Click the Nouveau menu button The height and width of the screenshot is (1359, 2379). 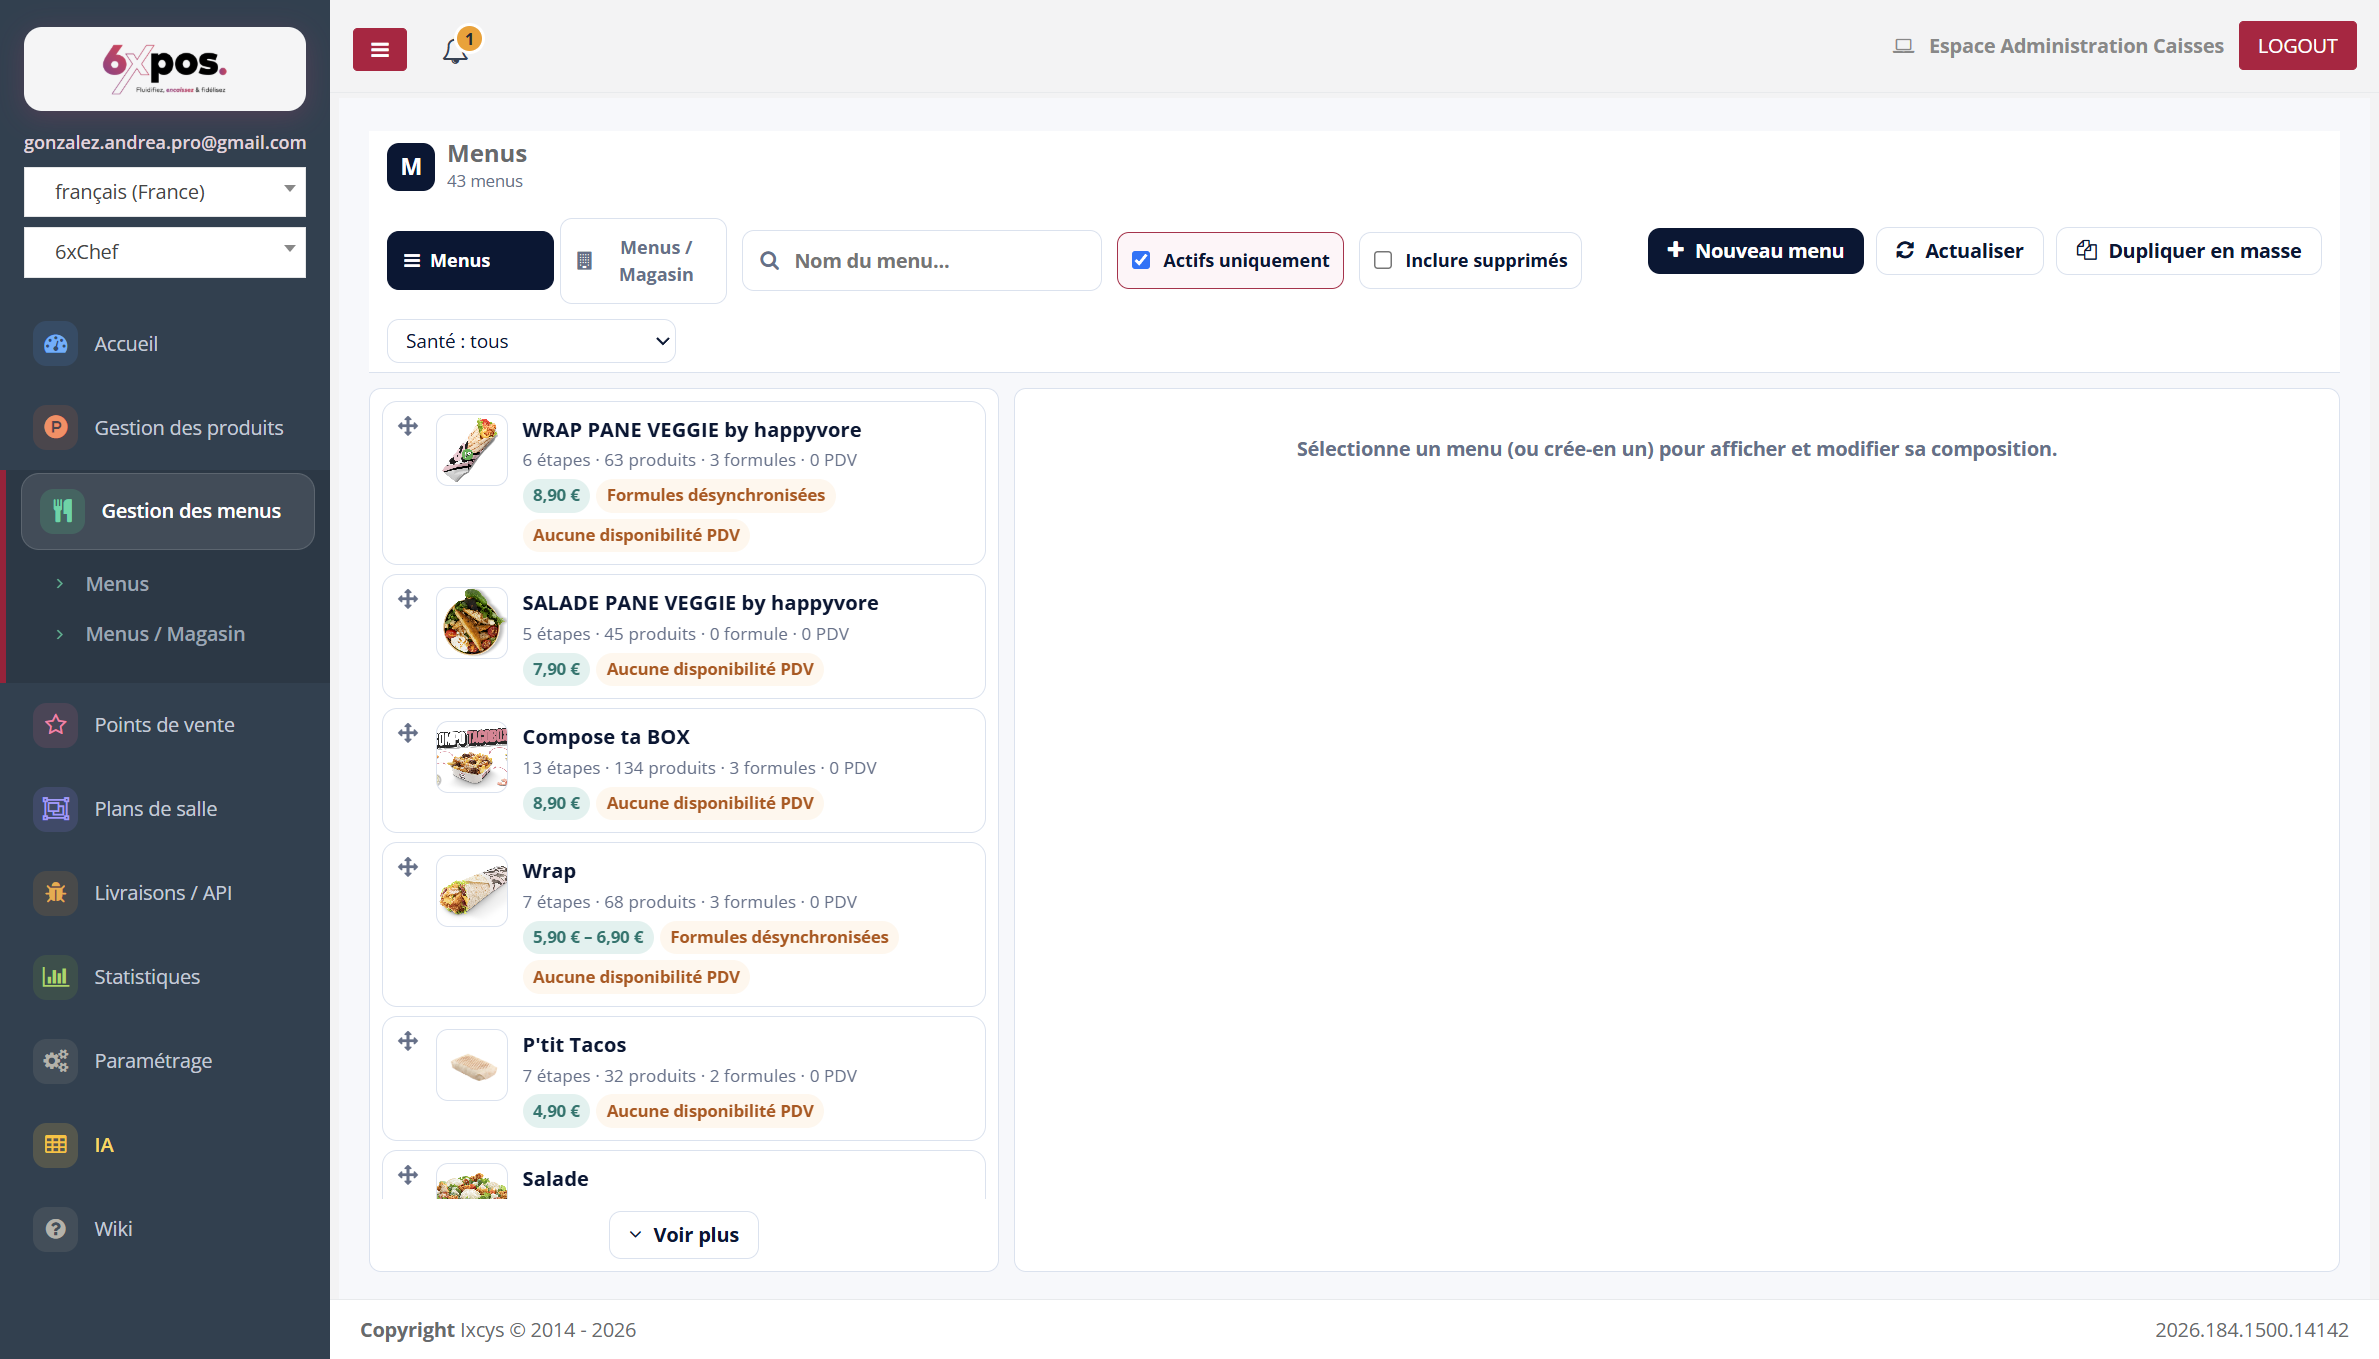(x=1755, y=251)
